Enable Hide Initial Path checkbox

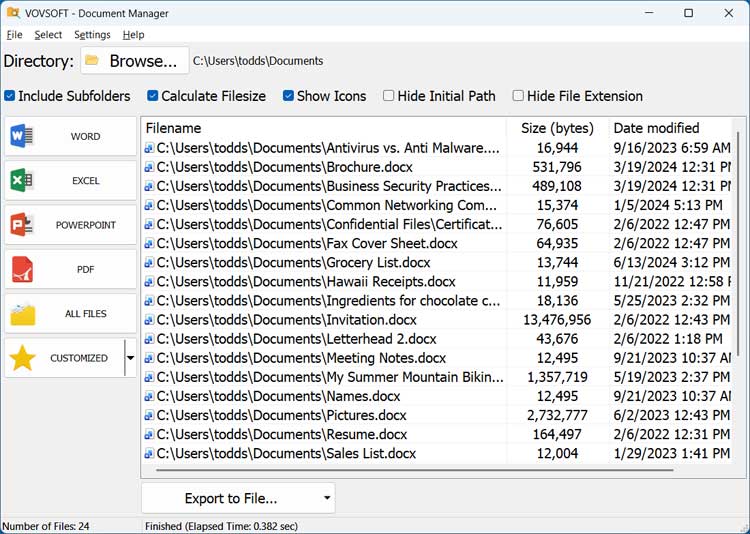point(388,96)
